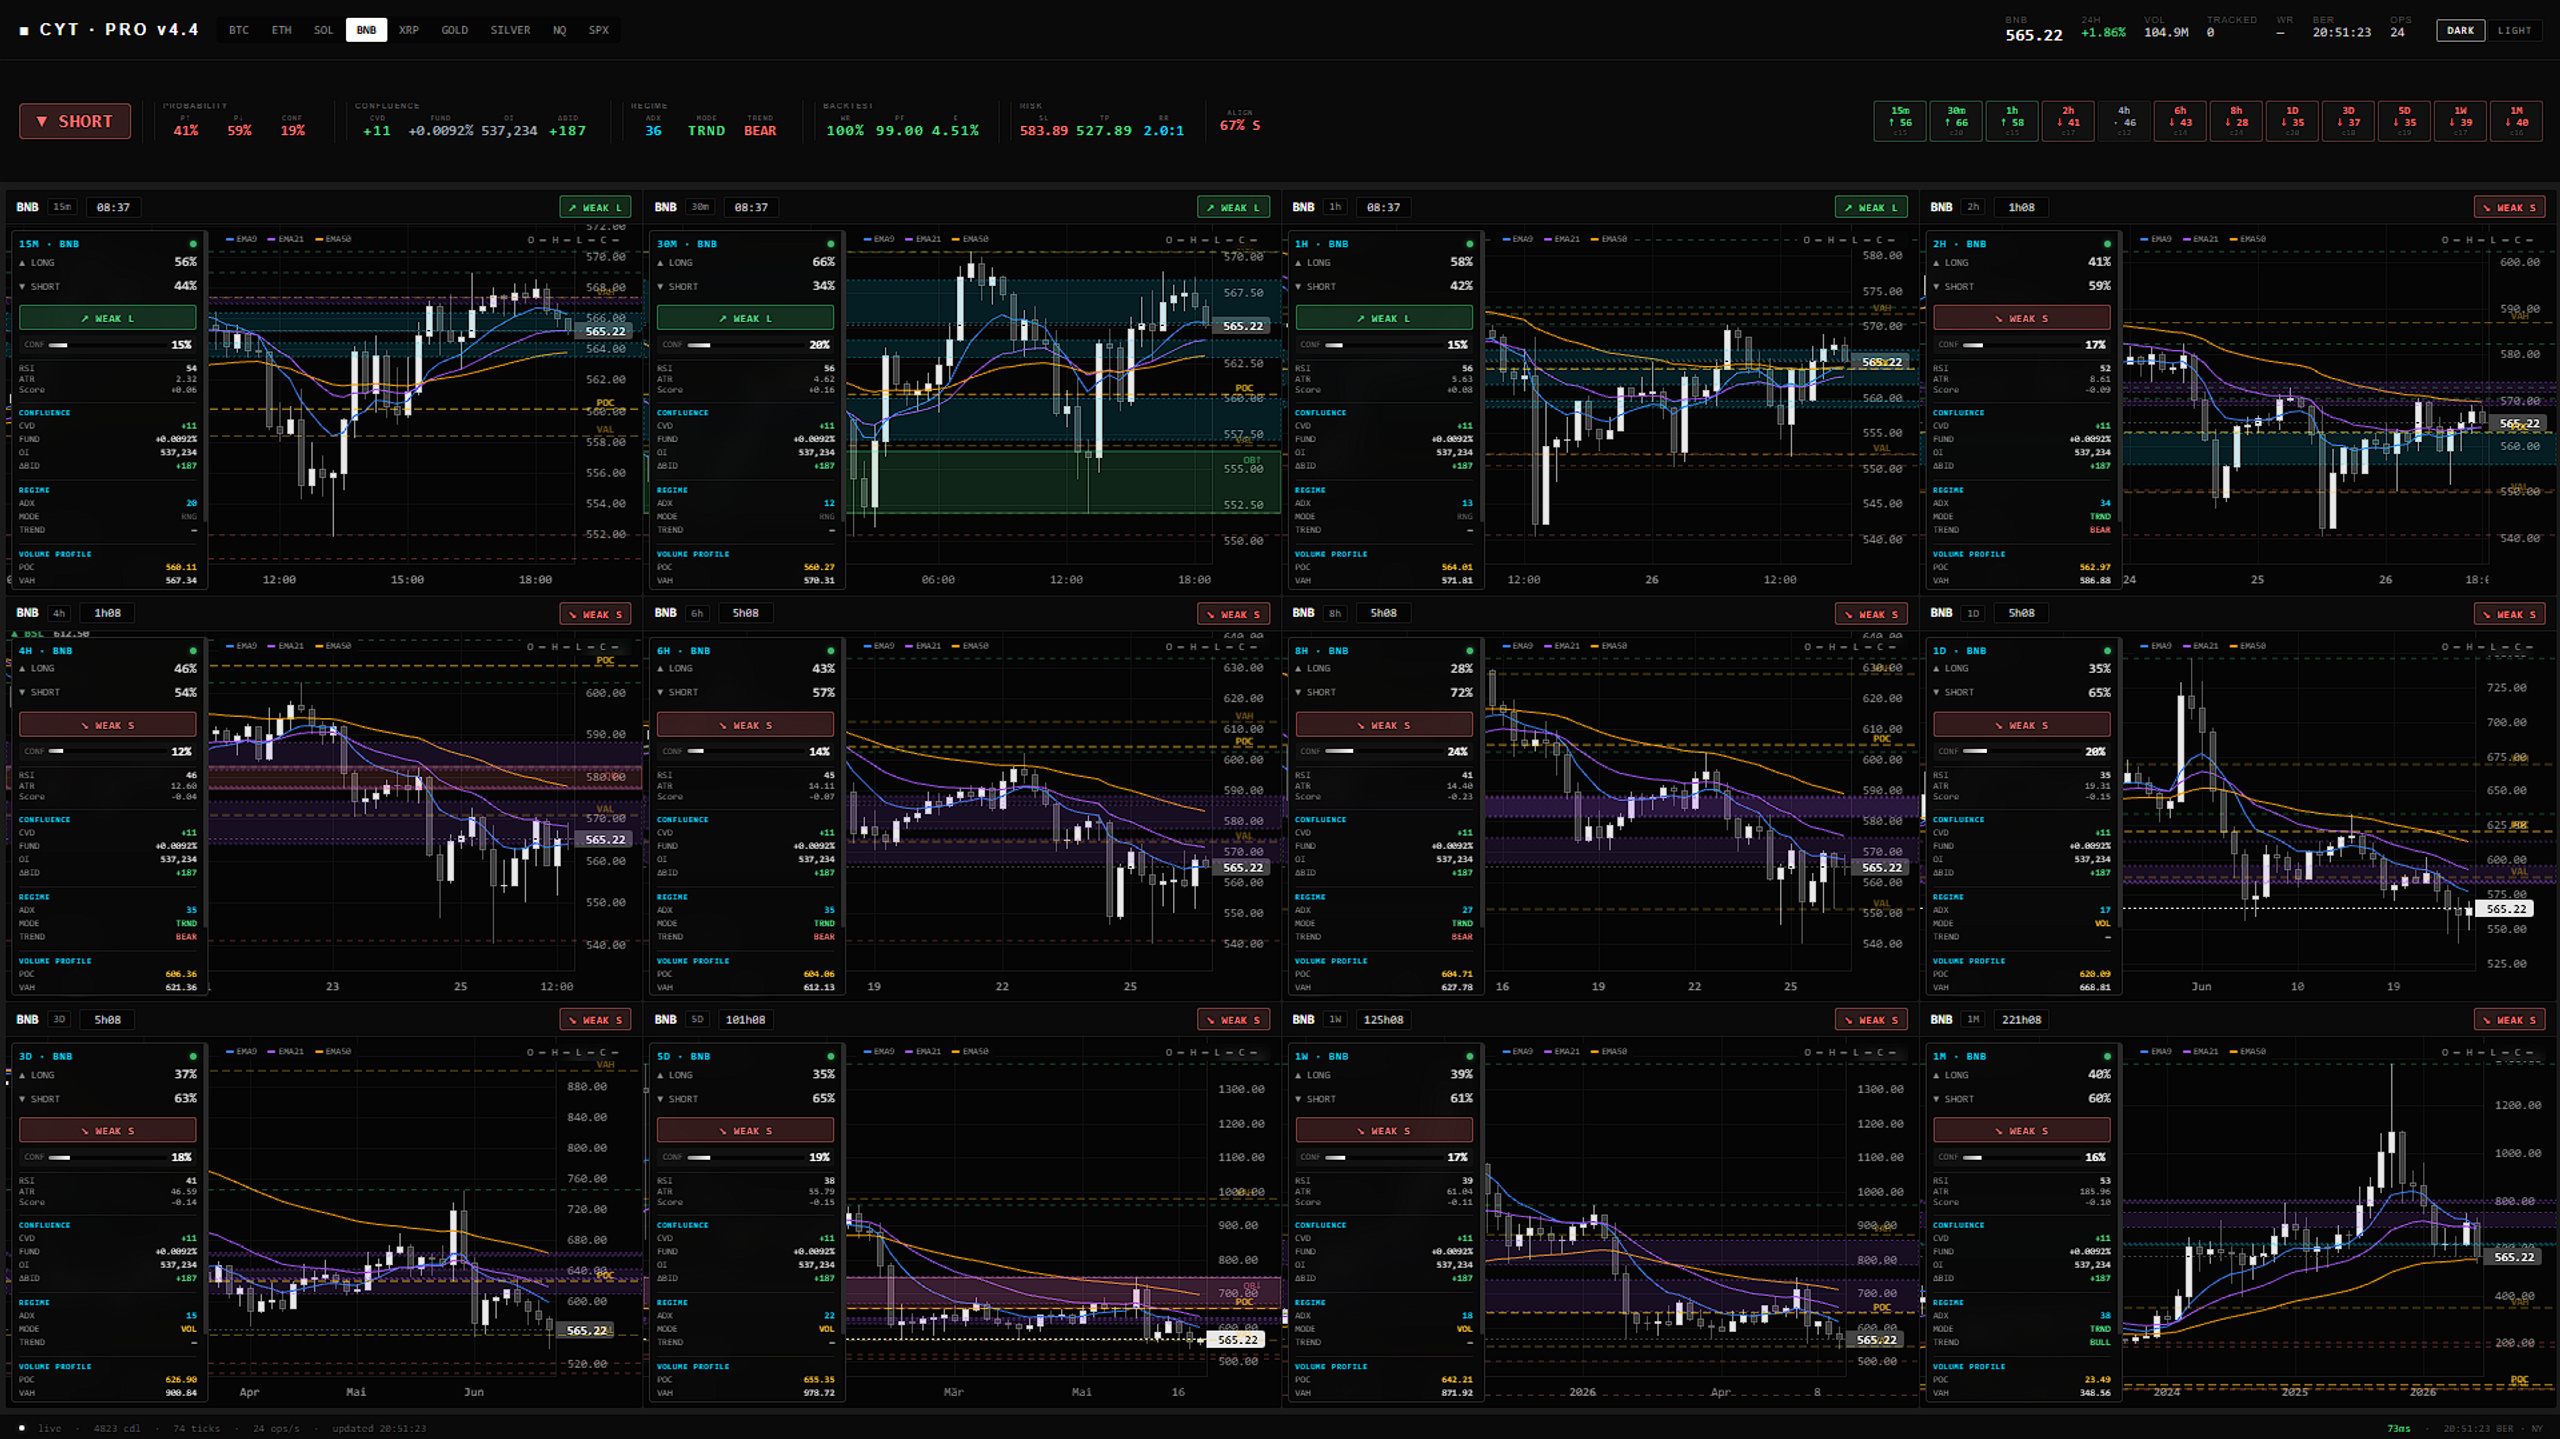Click the SHORT direction badge
Image resolution: width=2560 pixels, height=1439 pixels.
tap(75, 121)
